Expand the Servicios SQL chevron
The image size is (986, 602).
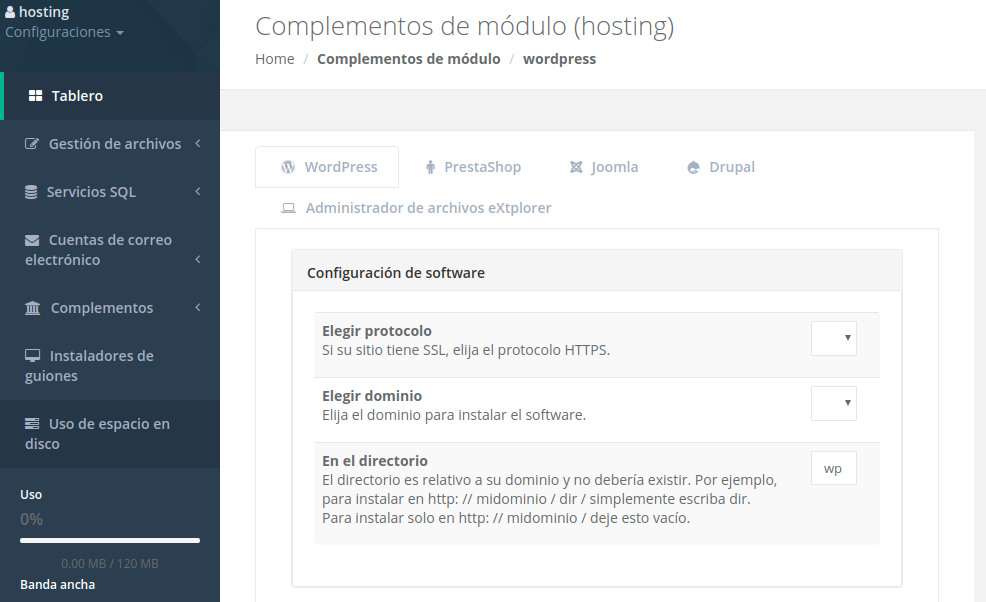point(198,191)
